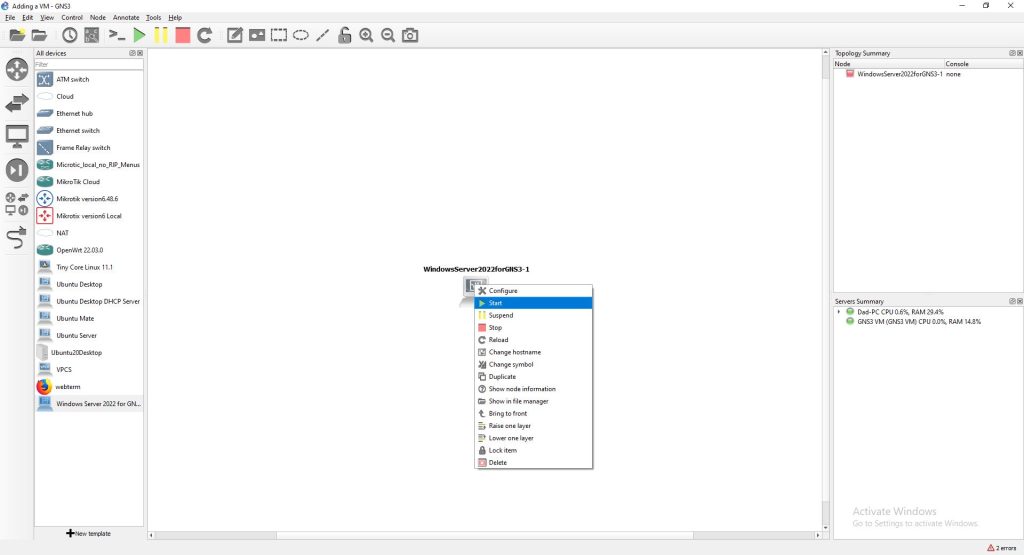Select Raise one layer
This screenshot has width=1024, height=555.
(534, 426)
